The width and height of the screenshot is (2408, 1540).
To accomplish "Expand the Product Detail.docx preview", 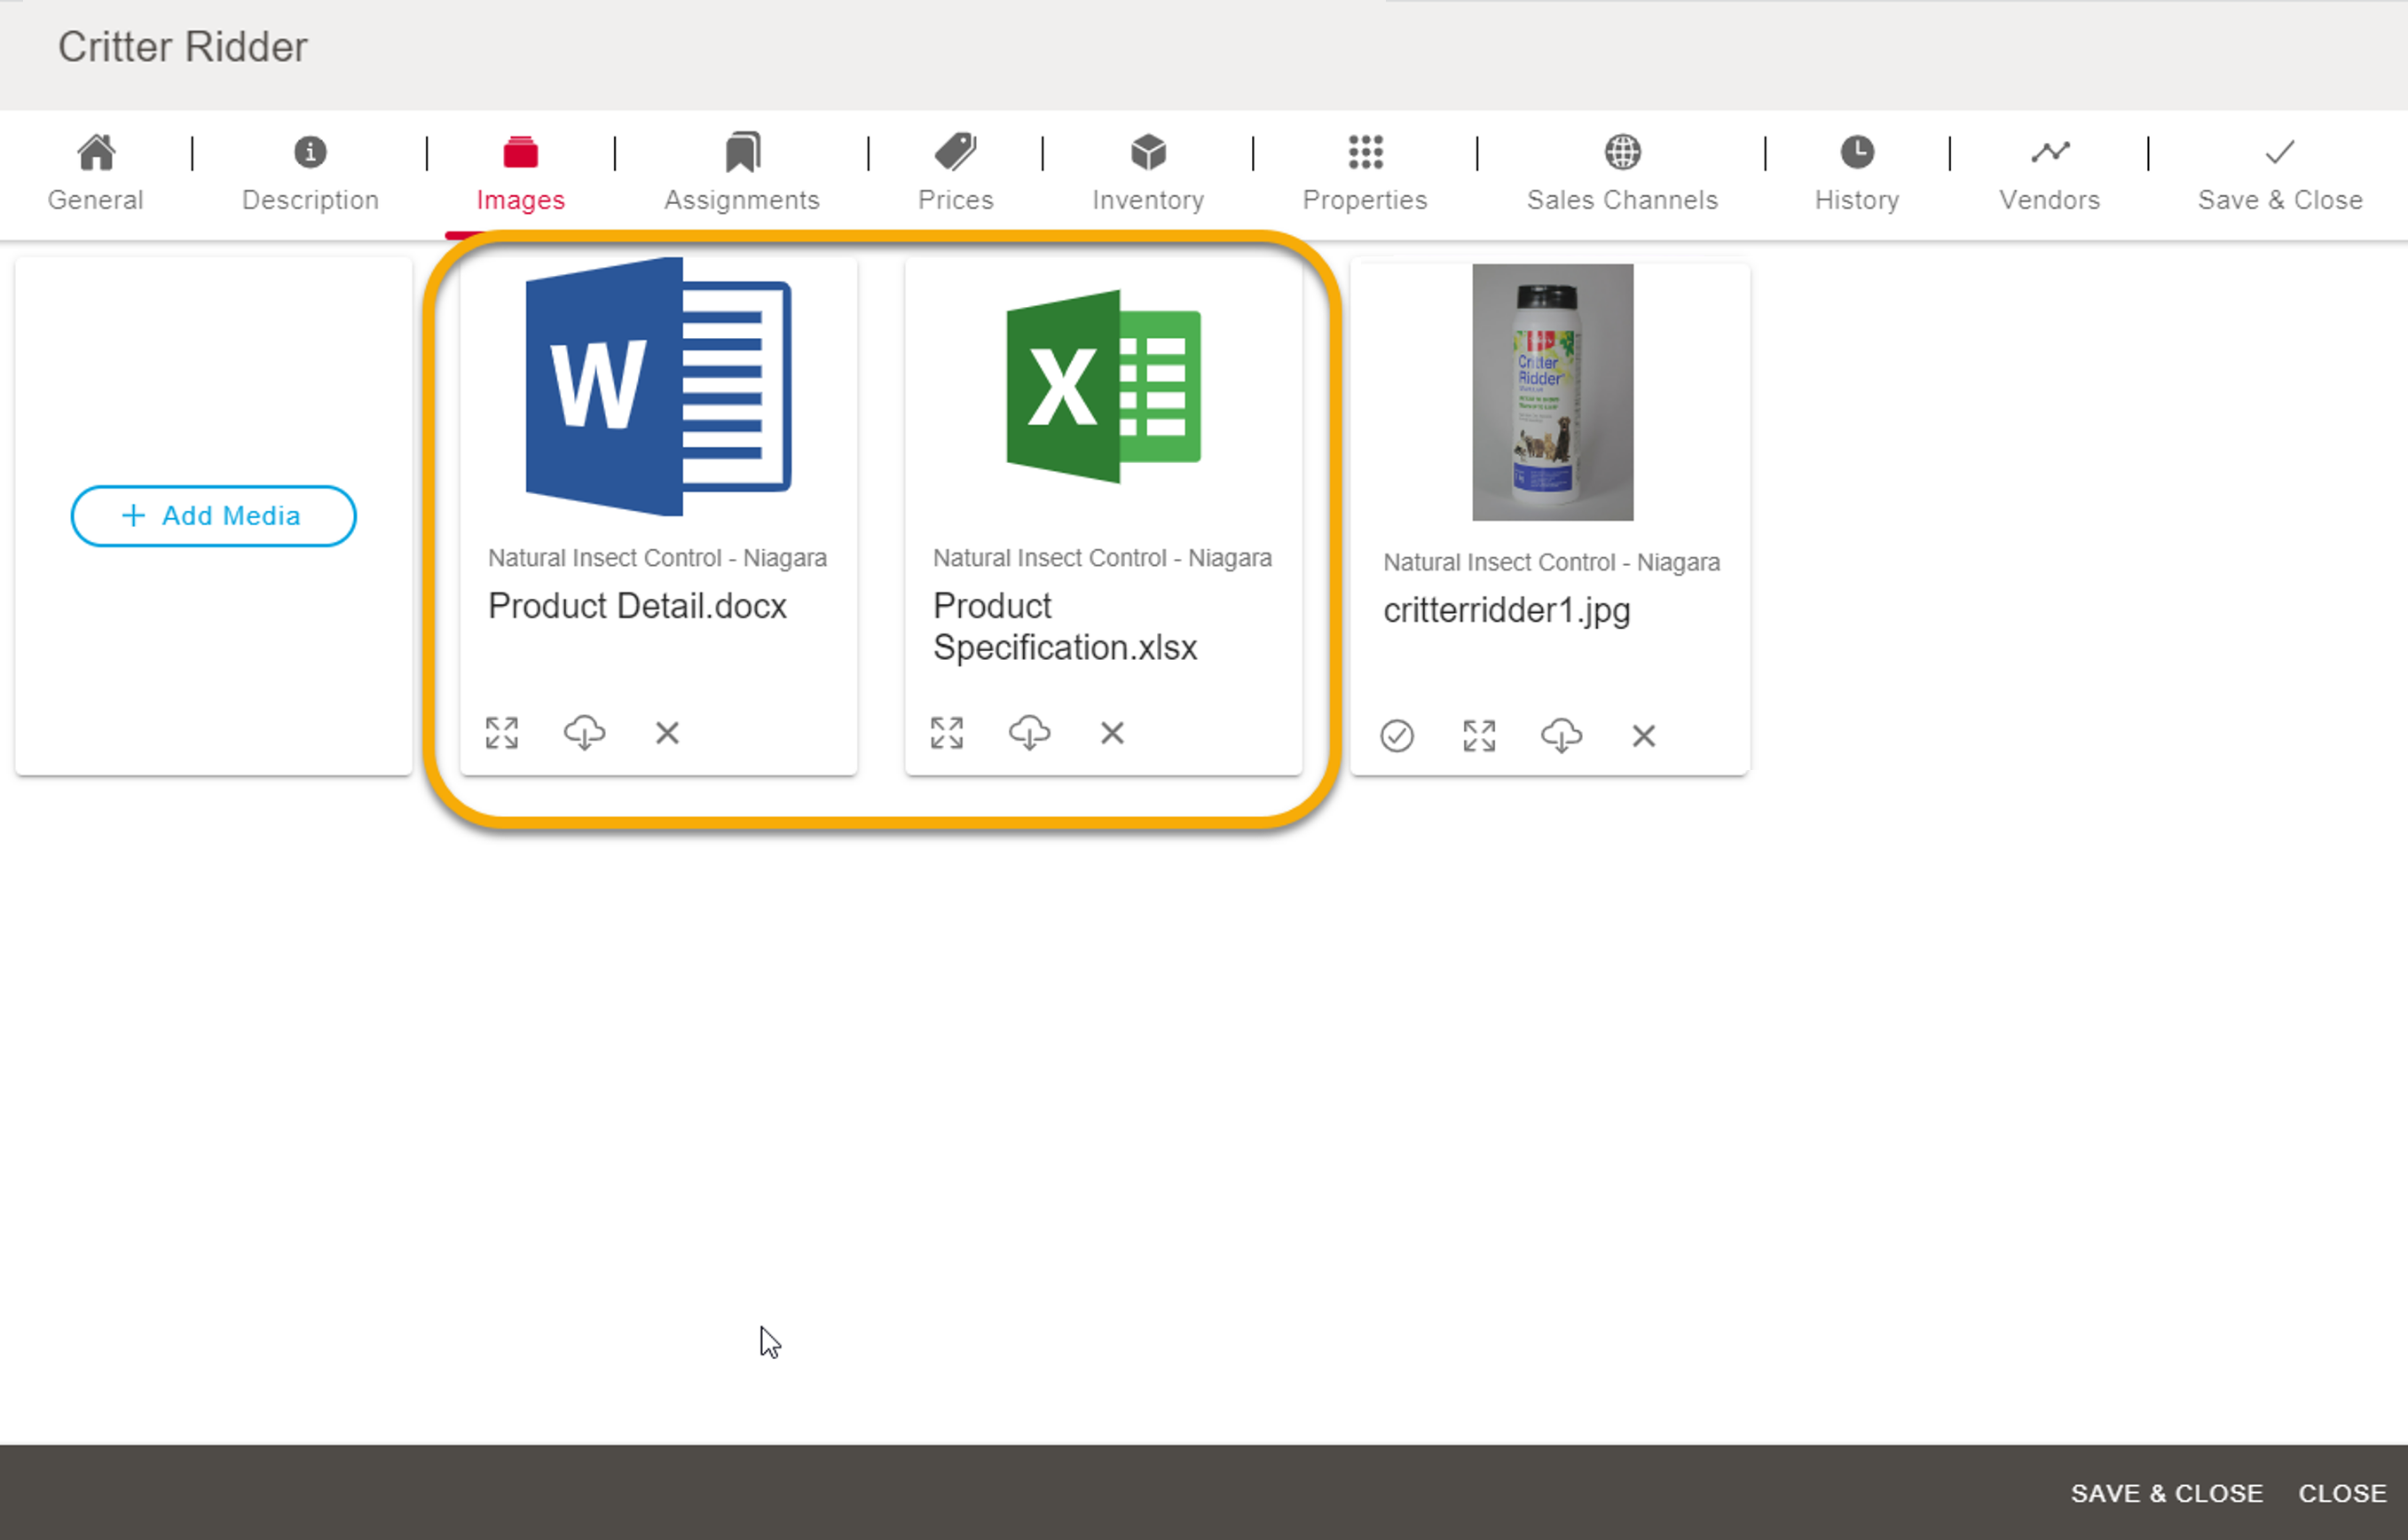I will 502,733.
